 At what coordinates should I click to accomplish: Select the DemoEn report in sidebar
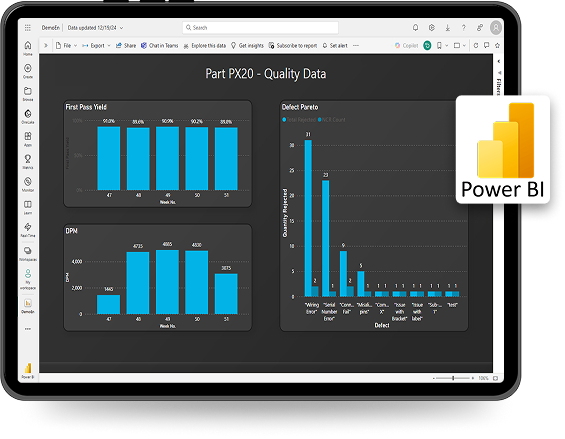pyautogui.click(x=28, y=306)
